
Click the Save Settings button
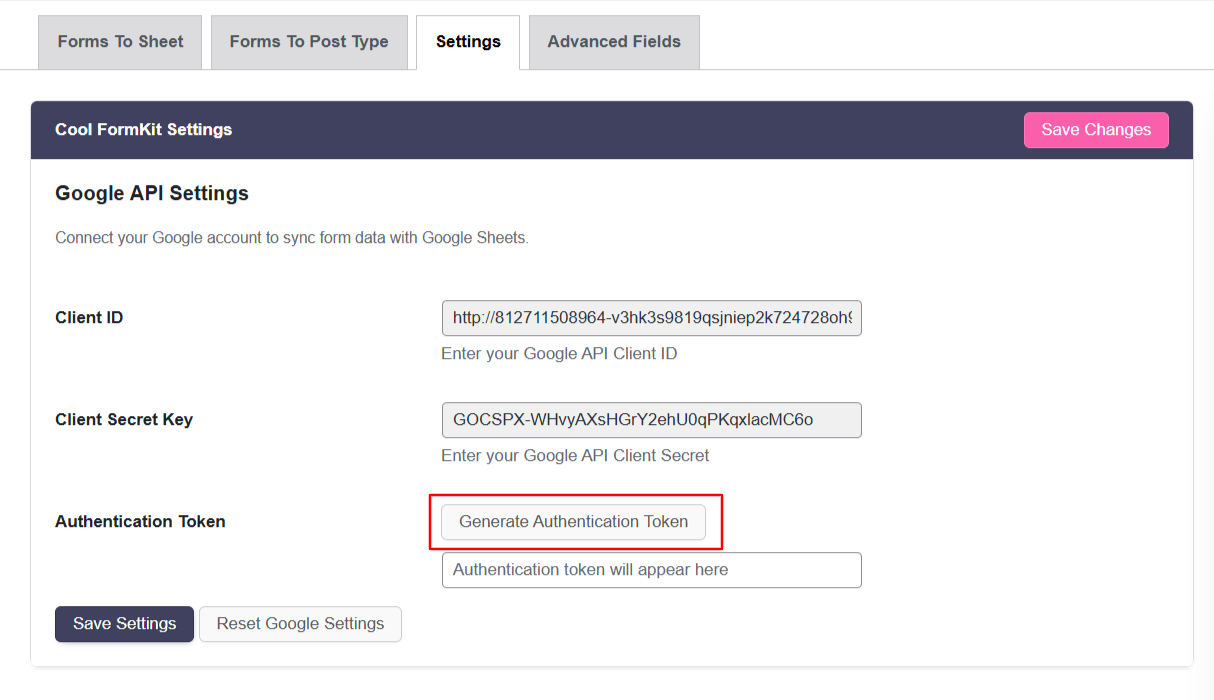(124, 624)
